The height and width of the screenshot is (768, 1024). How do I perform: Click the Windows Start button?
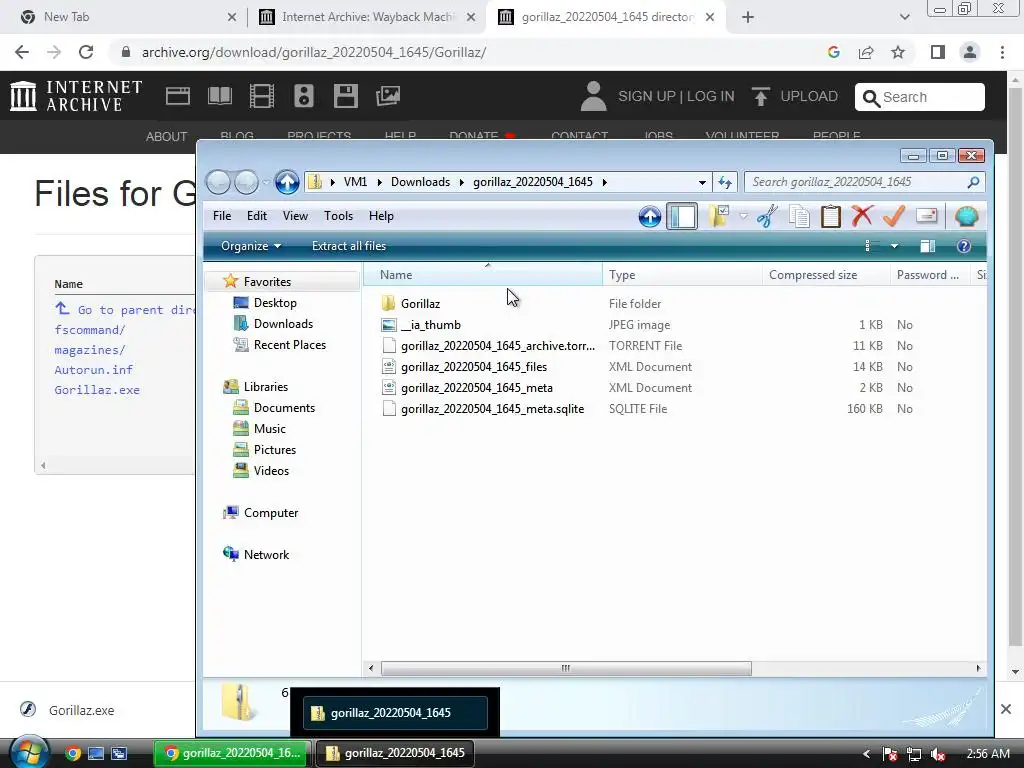pos(29,752)
